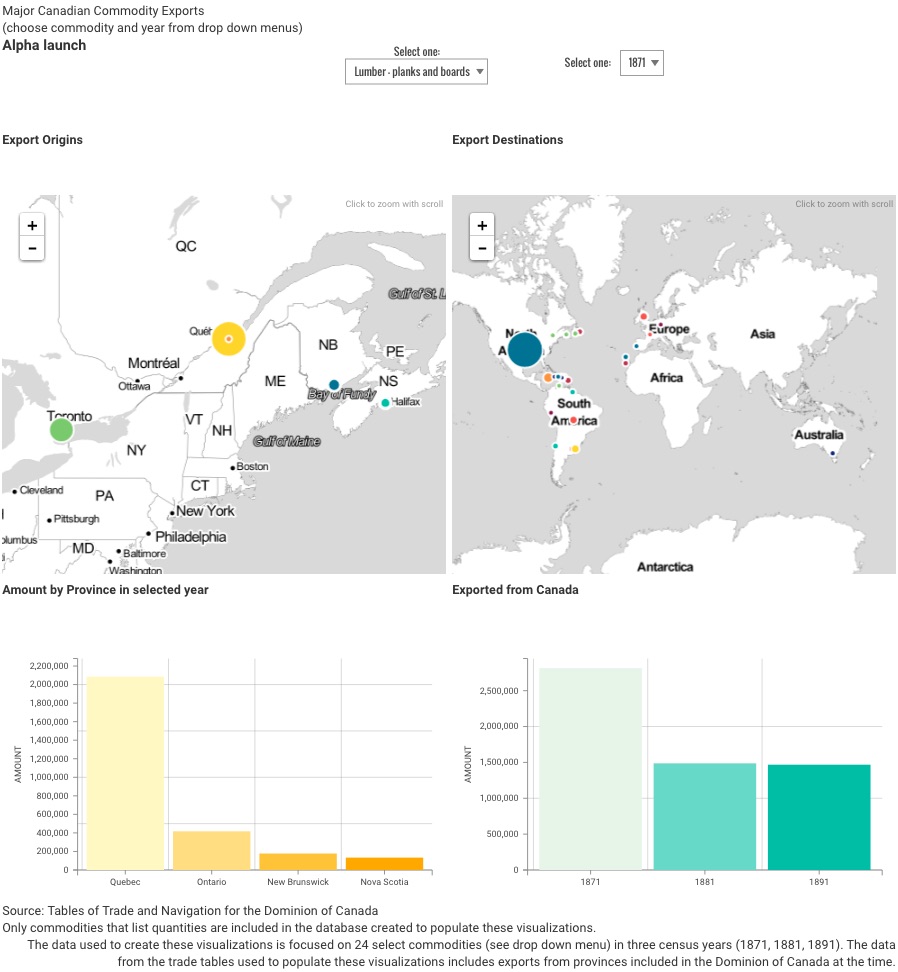Select the Quebec bar in province chart
Screen dimensions: 898x972
pyautogui.click(x=125, y=772)
